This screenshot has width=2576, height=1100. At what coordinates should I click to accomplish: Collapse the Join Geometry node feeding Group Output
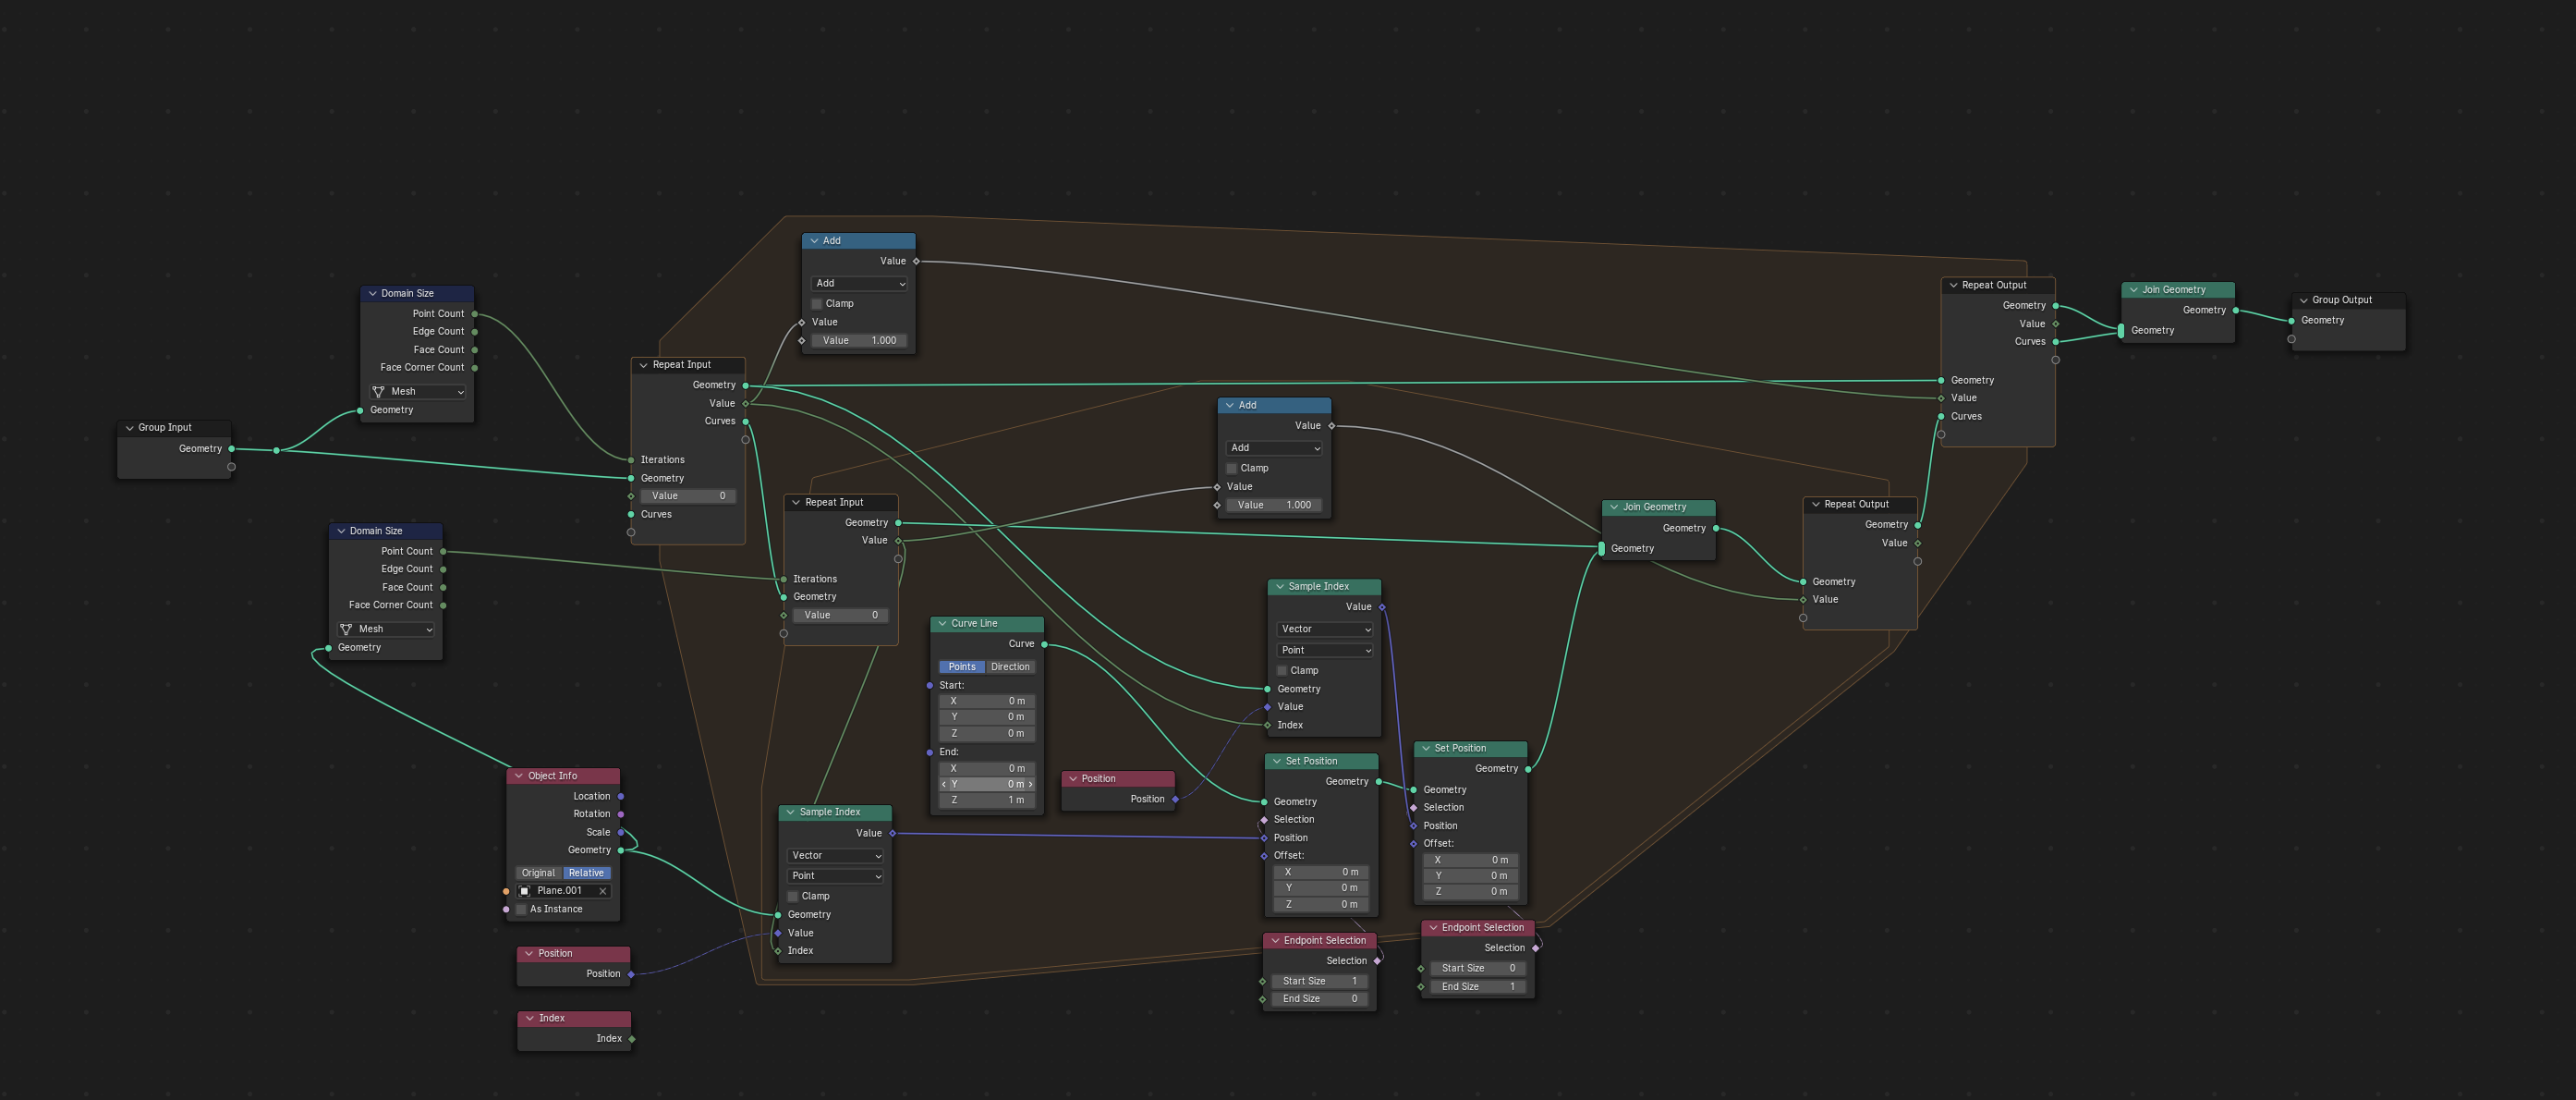click(2133, 290)
